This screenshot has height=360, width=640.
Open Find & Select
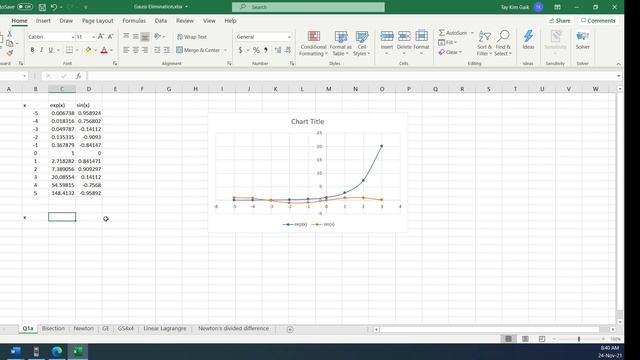click(x=503, y=43)
